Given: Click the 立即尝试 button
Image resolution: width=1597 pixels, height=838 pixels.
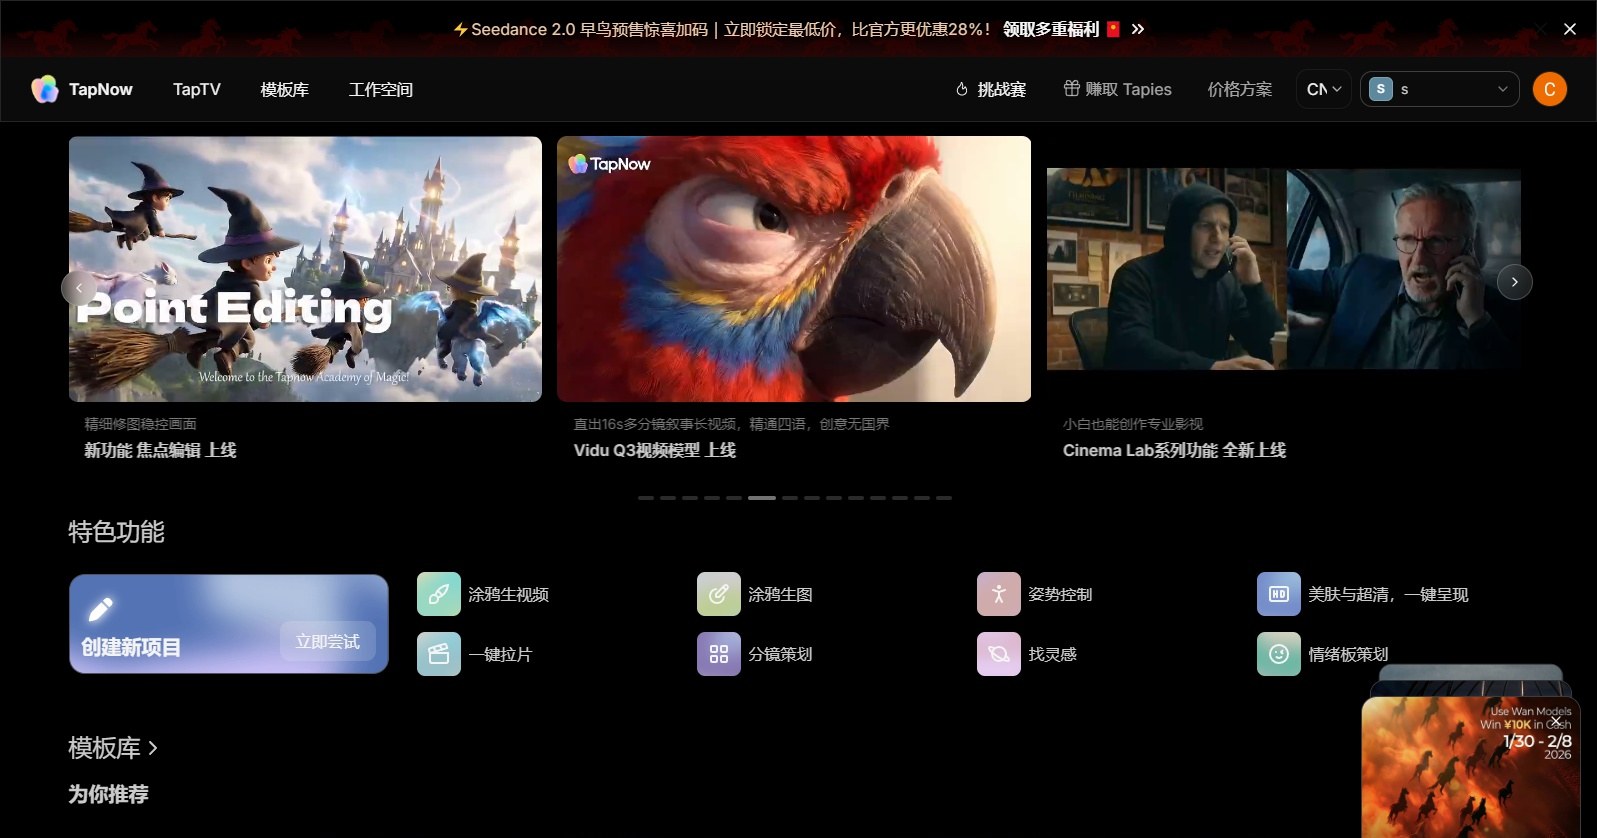Looking at the screenshot, I should point(328,641).
